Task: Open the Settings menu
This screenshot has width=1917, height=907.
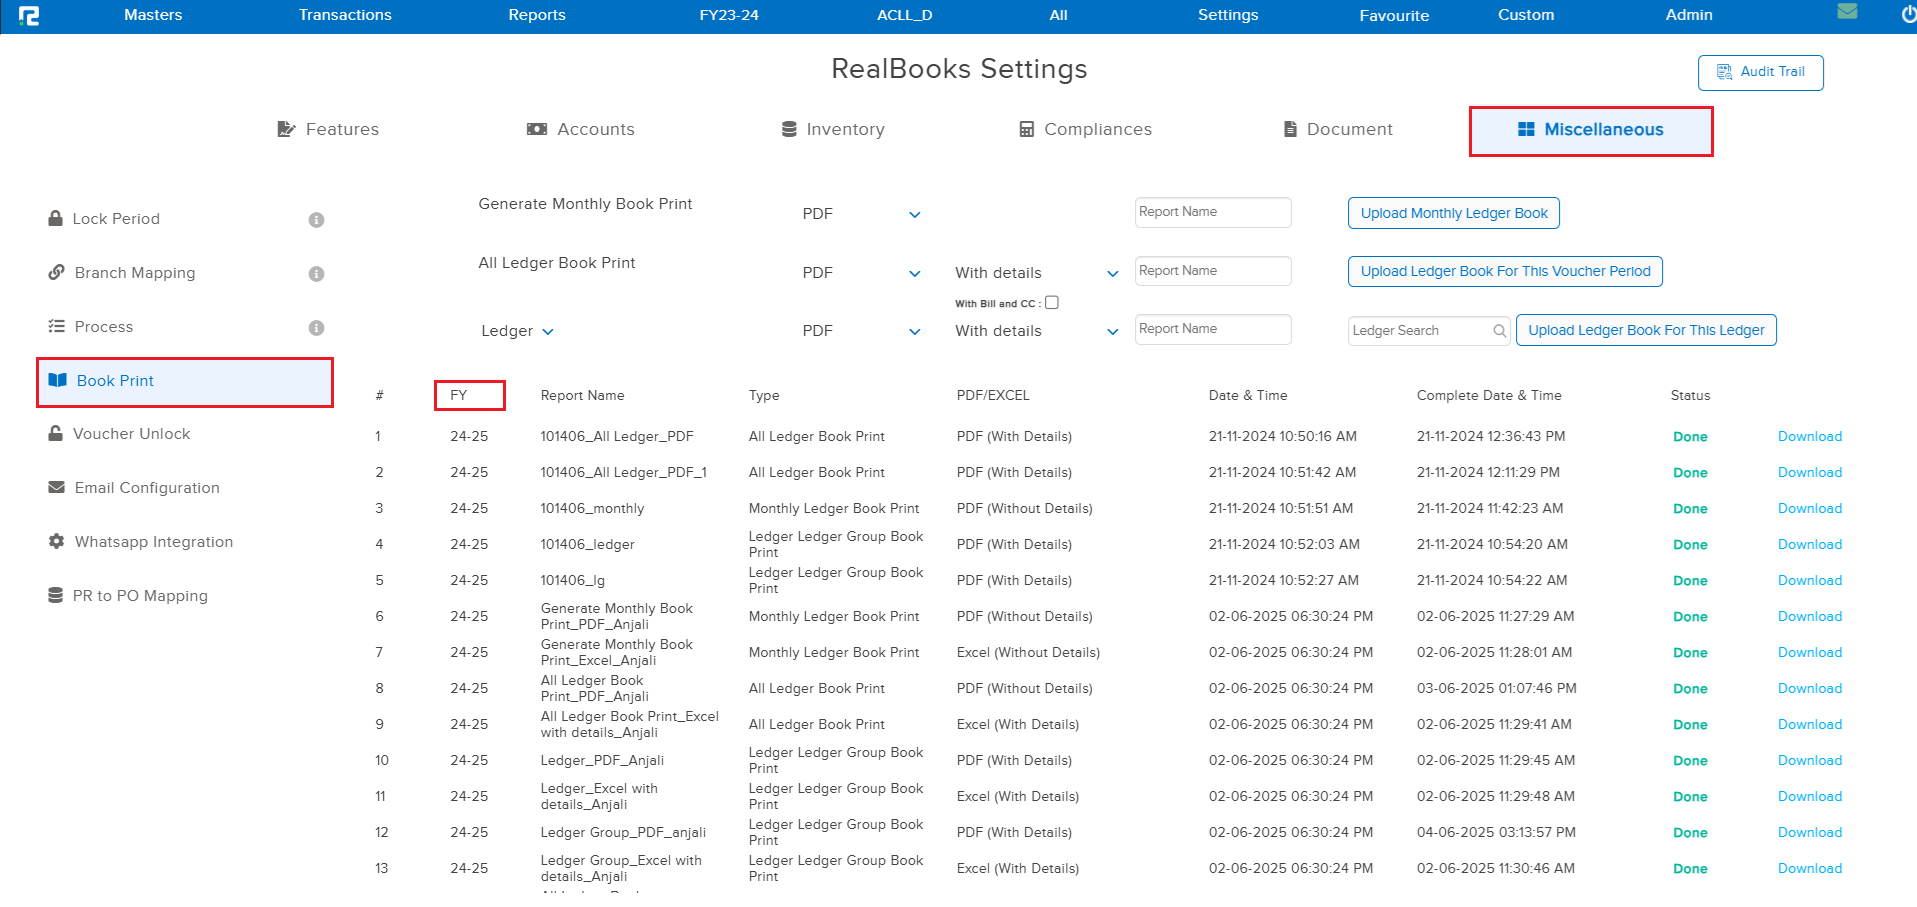Action: click(1228, 15)
